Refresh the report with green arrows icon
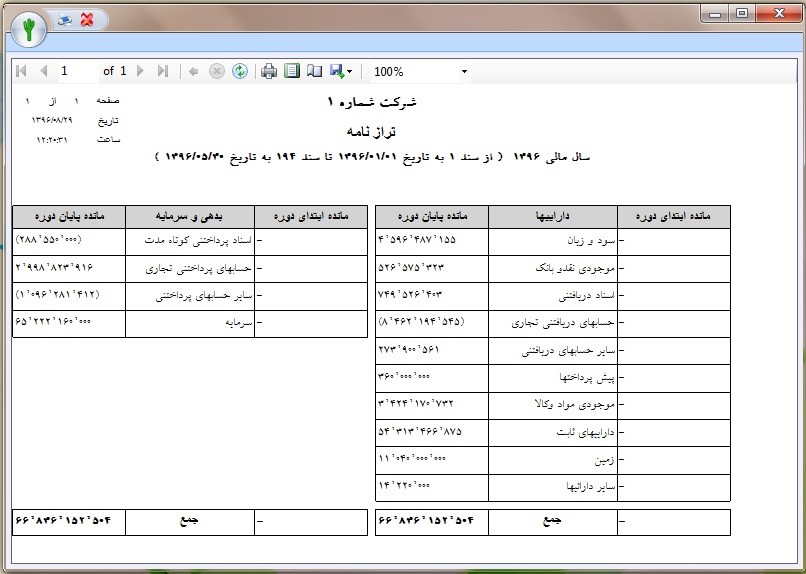The width and height of the screenshot is (806, 574). click(240, 71)
